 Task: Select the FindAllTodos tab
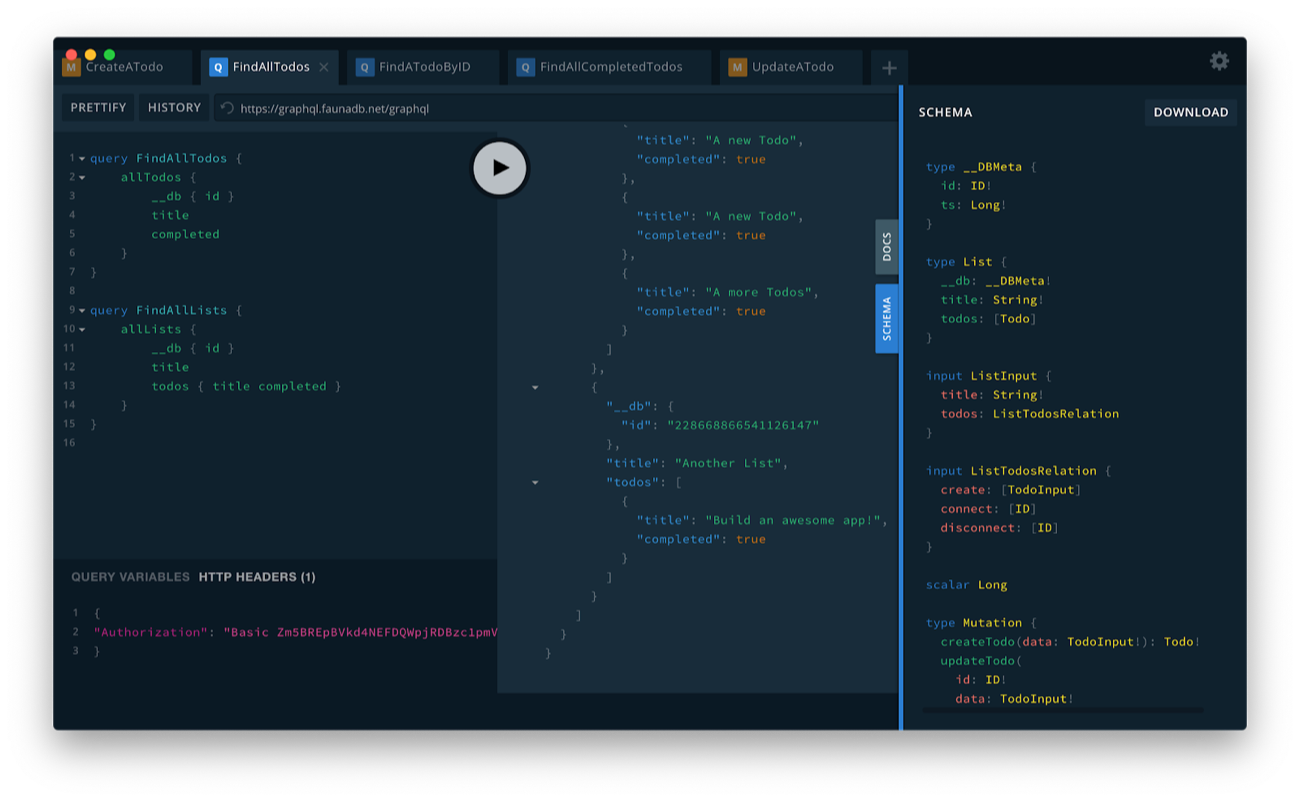[x=270, y=67]
